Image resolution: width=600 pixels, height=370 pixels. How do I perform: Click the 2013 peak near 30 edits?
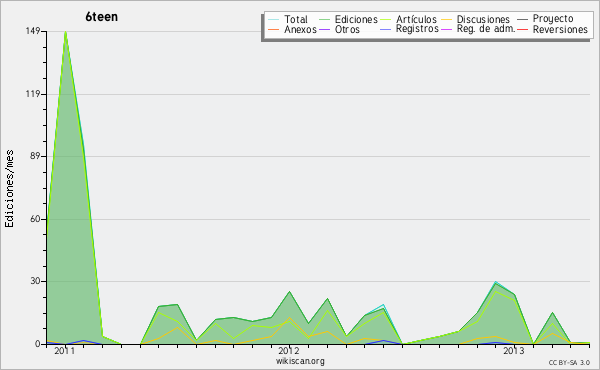(496, 282)
